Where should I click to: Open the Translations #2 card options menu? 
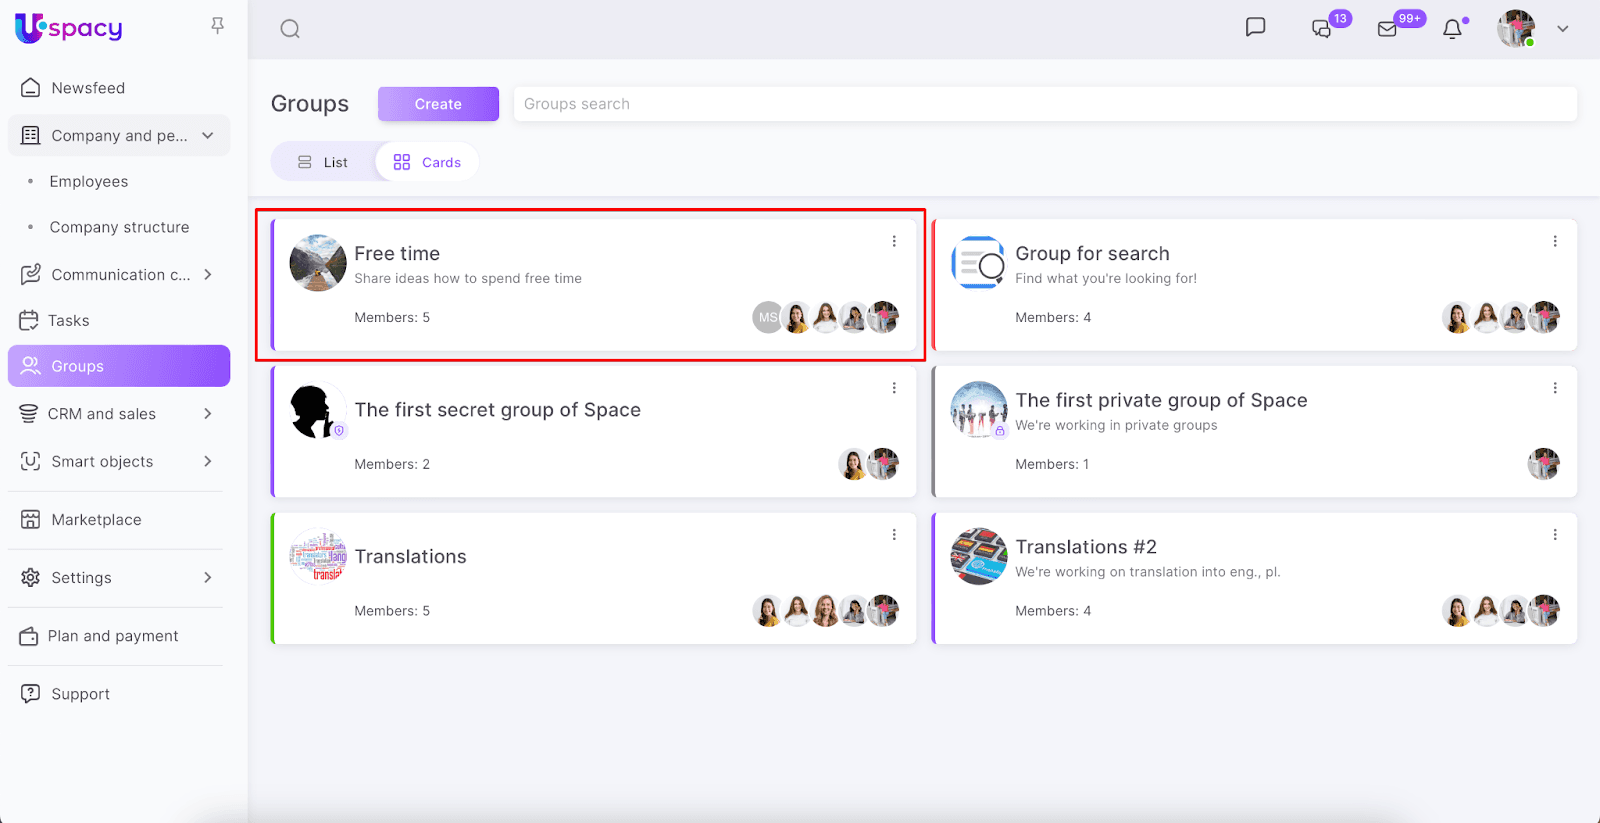pyautogui.click(x=1555, y=535)
